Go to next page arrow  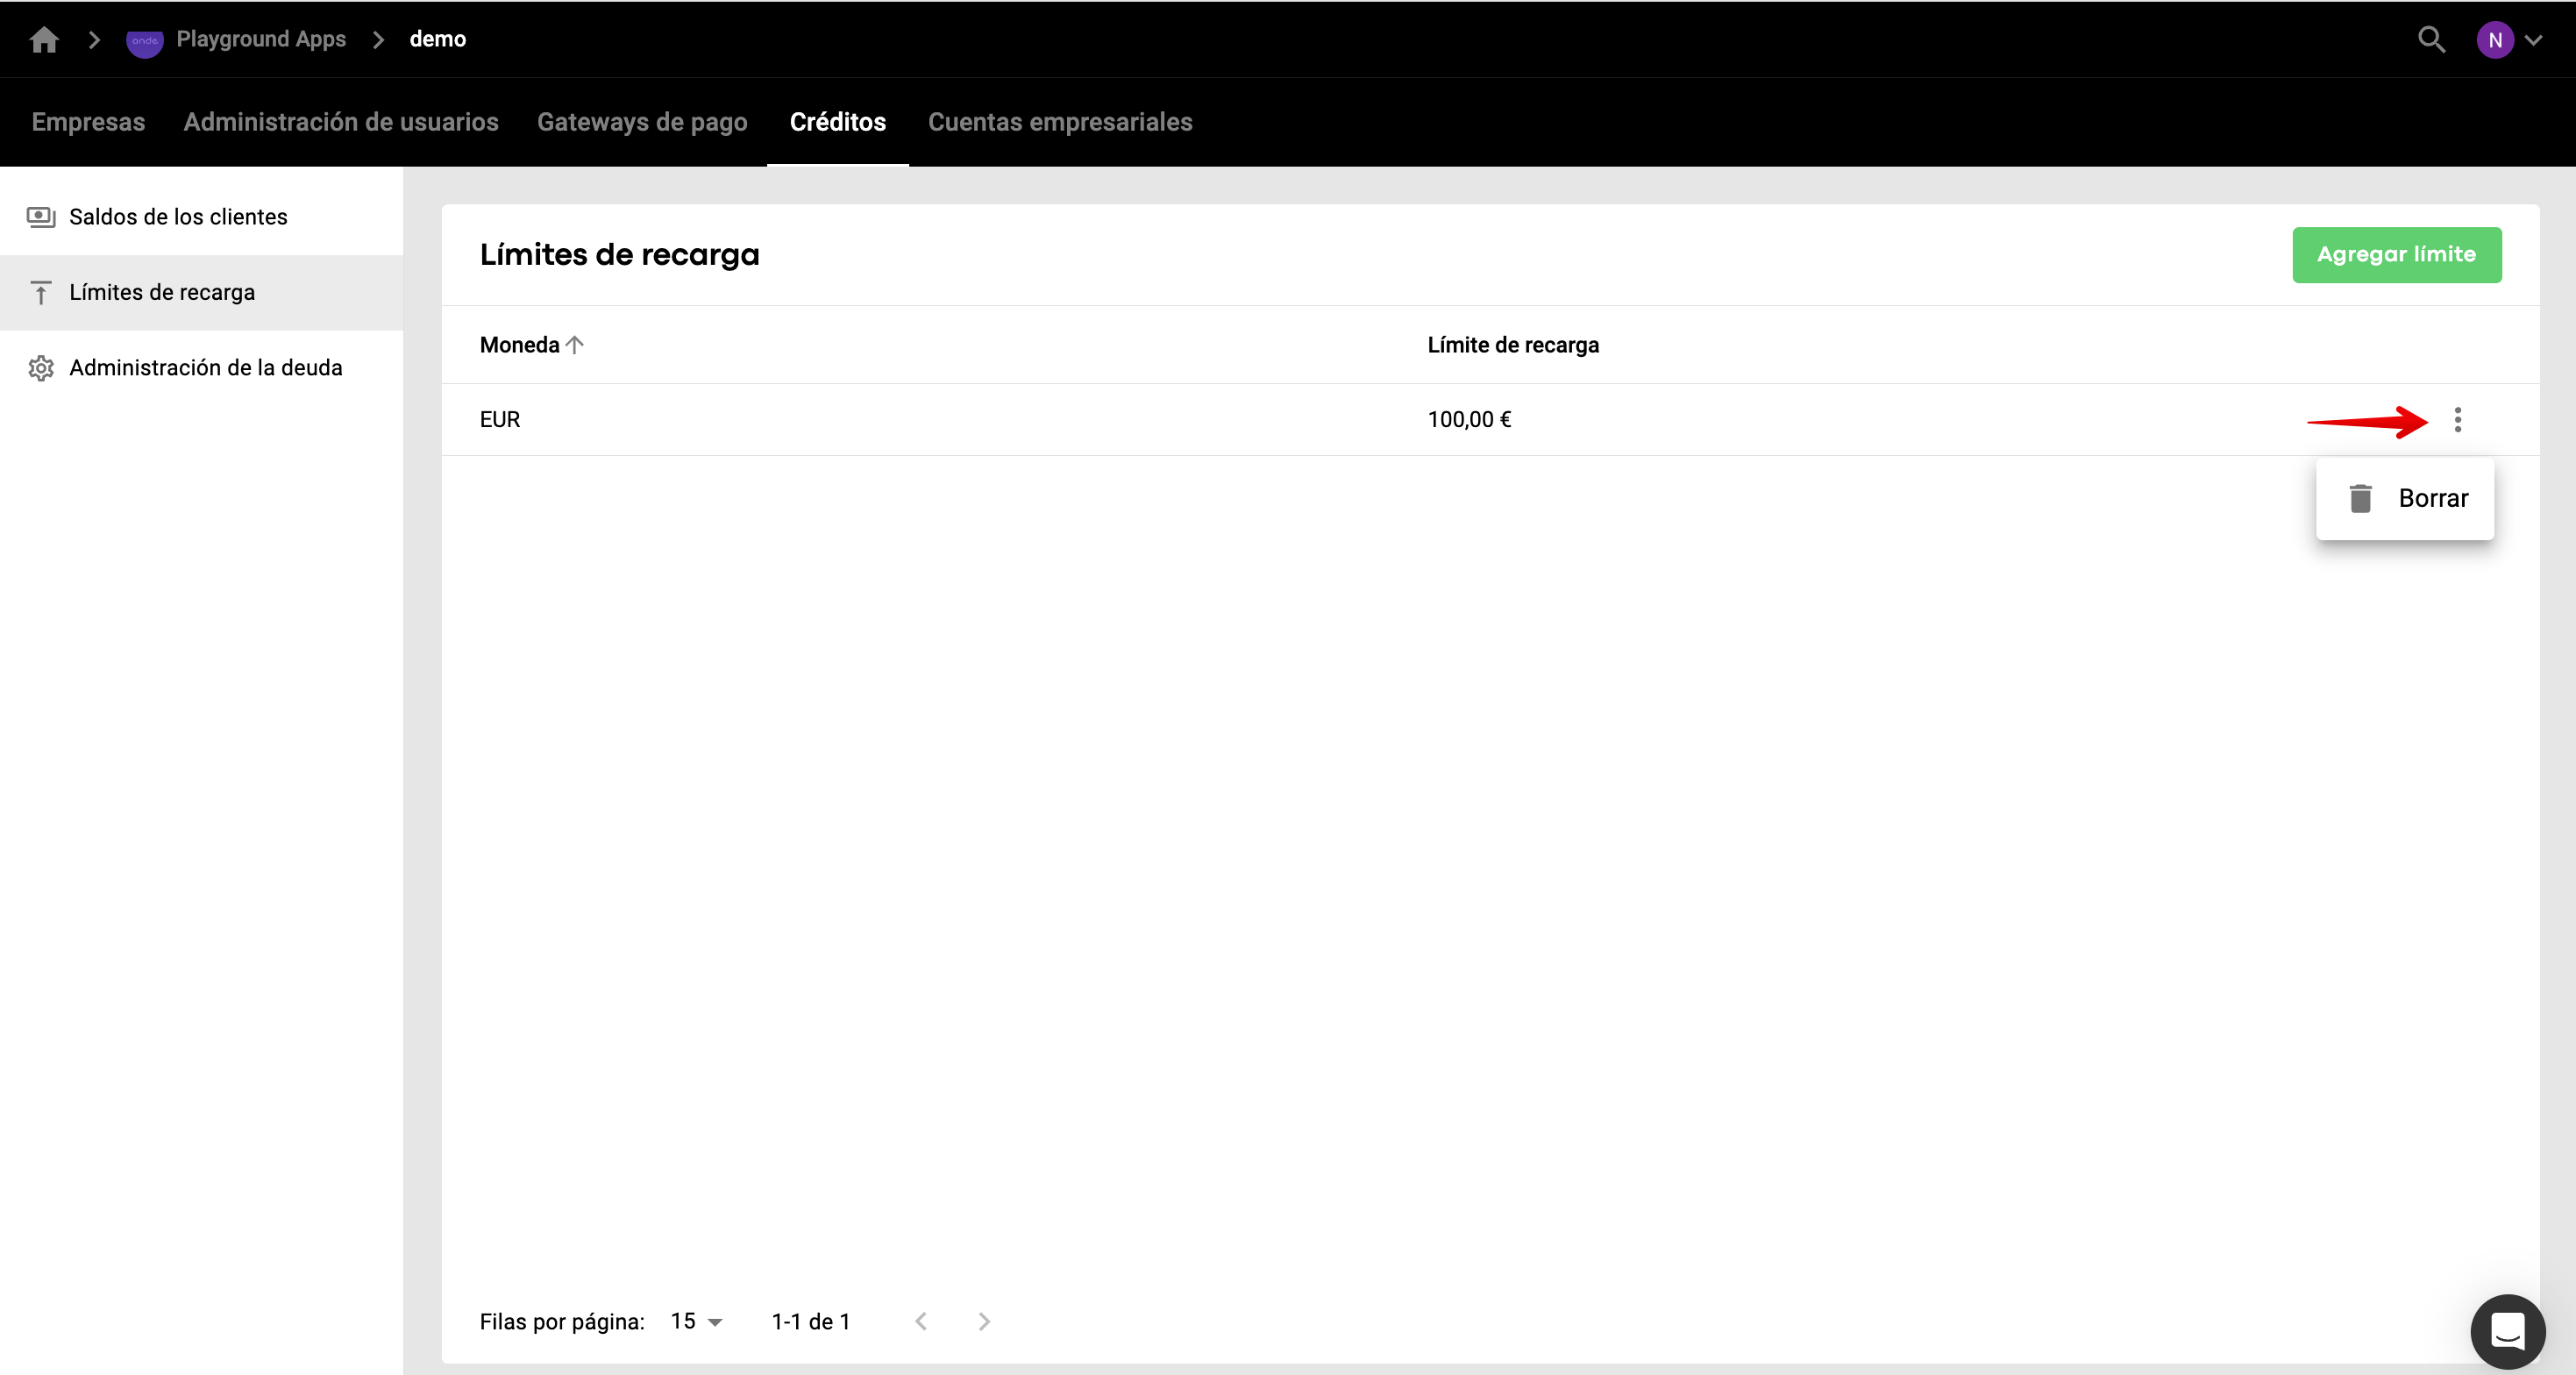[984, 1321]
